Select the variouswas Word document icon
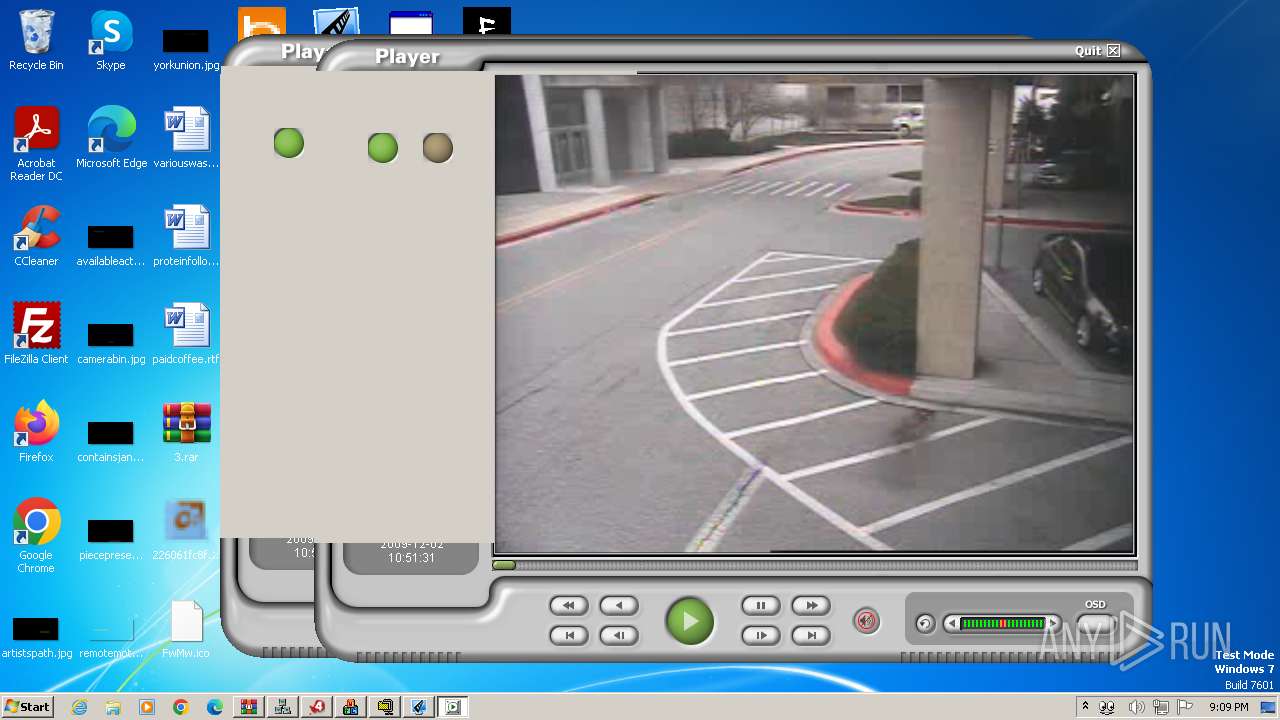1280x720 pixels. pos(186,138)
